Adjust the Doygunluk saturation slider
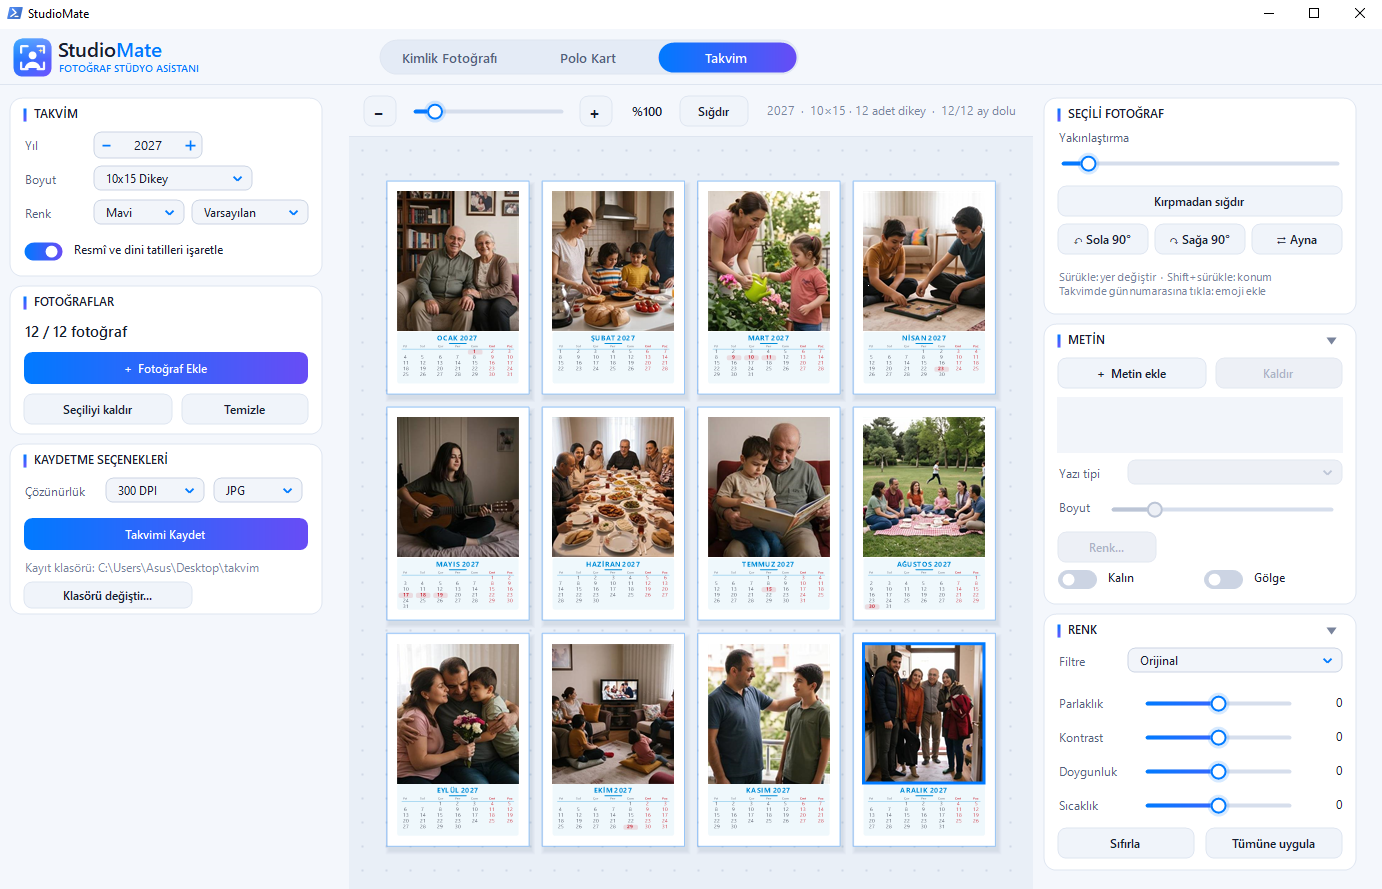 [x=1218, y=772]
